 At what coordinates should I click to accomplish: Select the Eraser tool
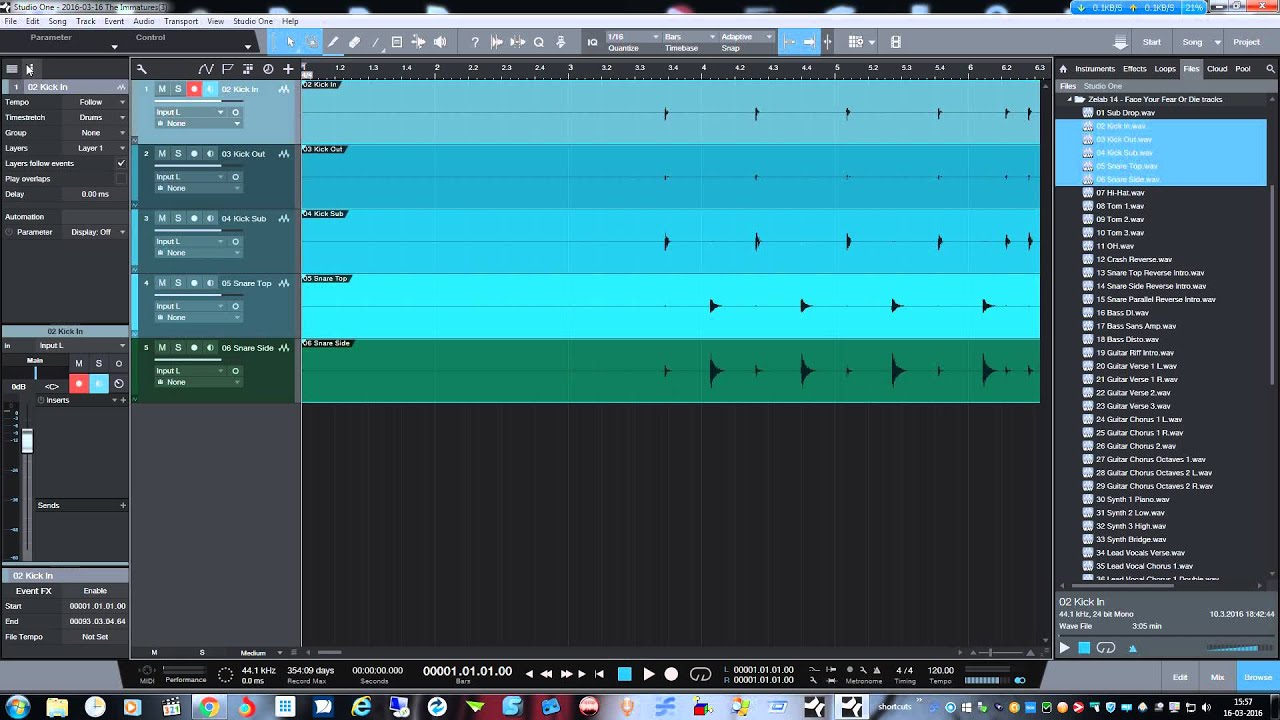click(354, 42)
